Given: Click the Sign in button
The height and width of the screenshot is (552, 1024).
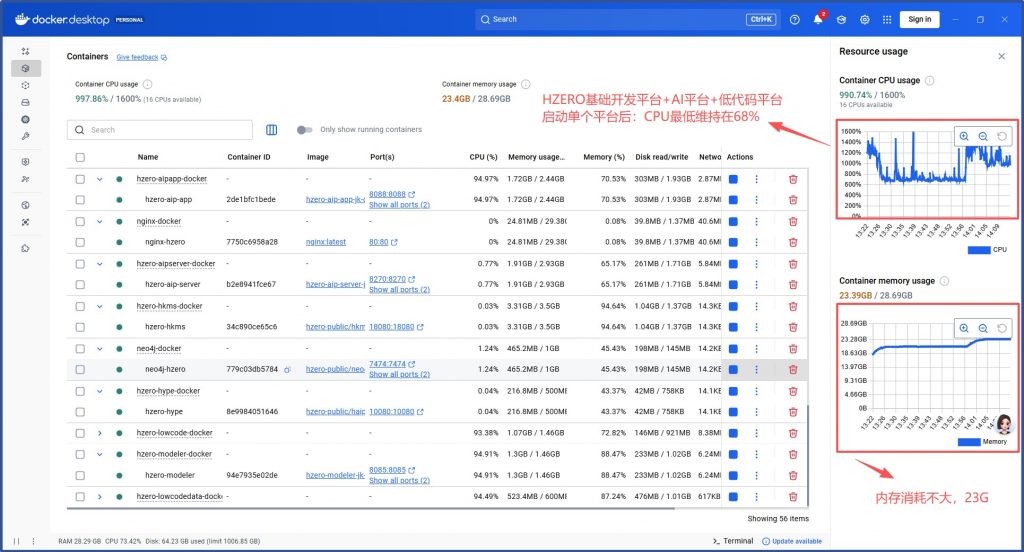Looking at the screenshot, I should tap(919, 19).
